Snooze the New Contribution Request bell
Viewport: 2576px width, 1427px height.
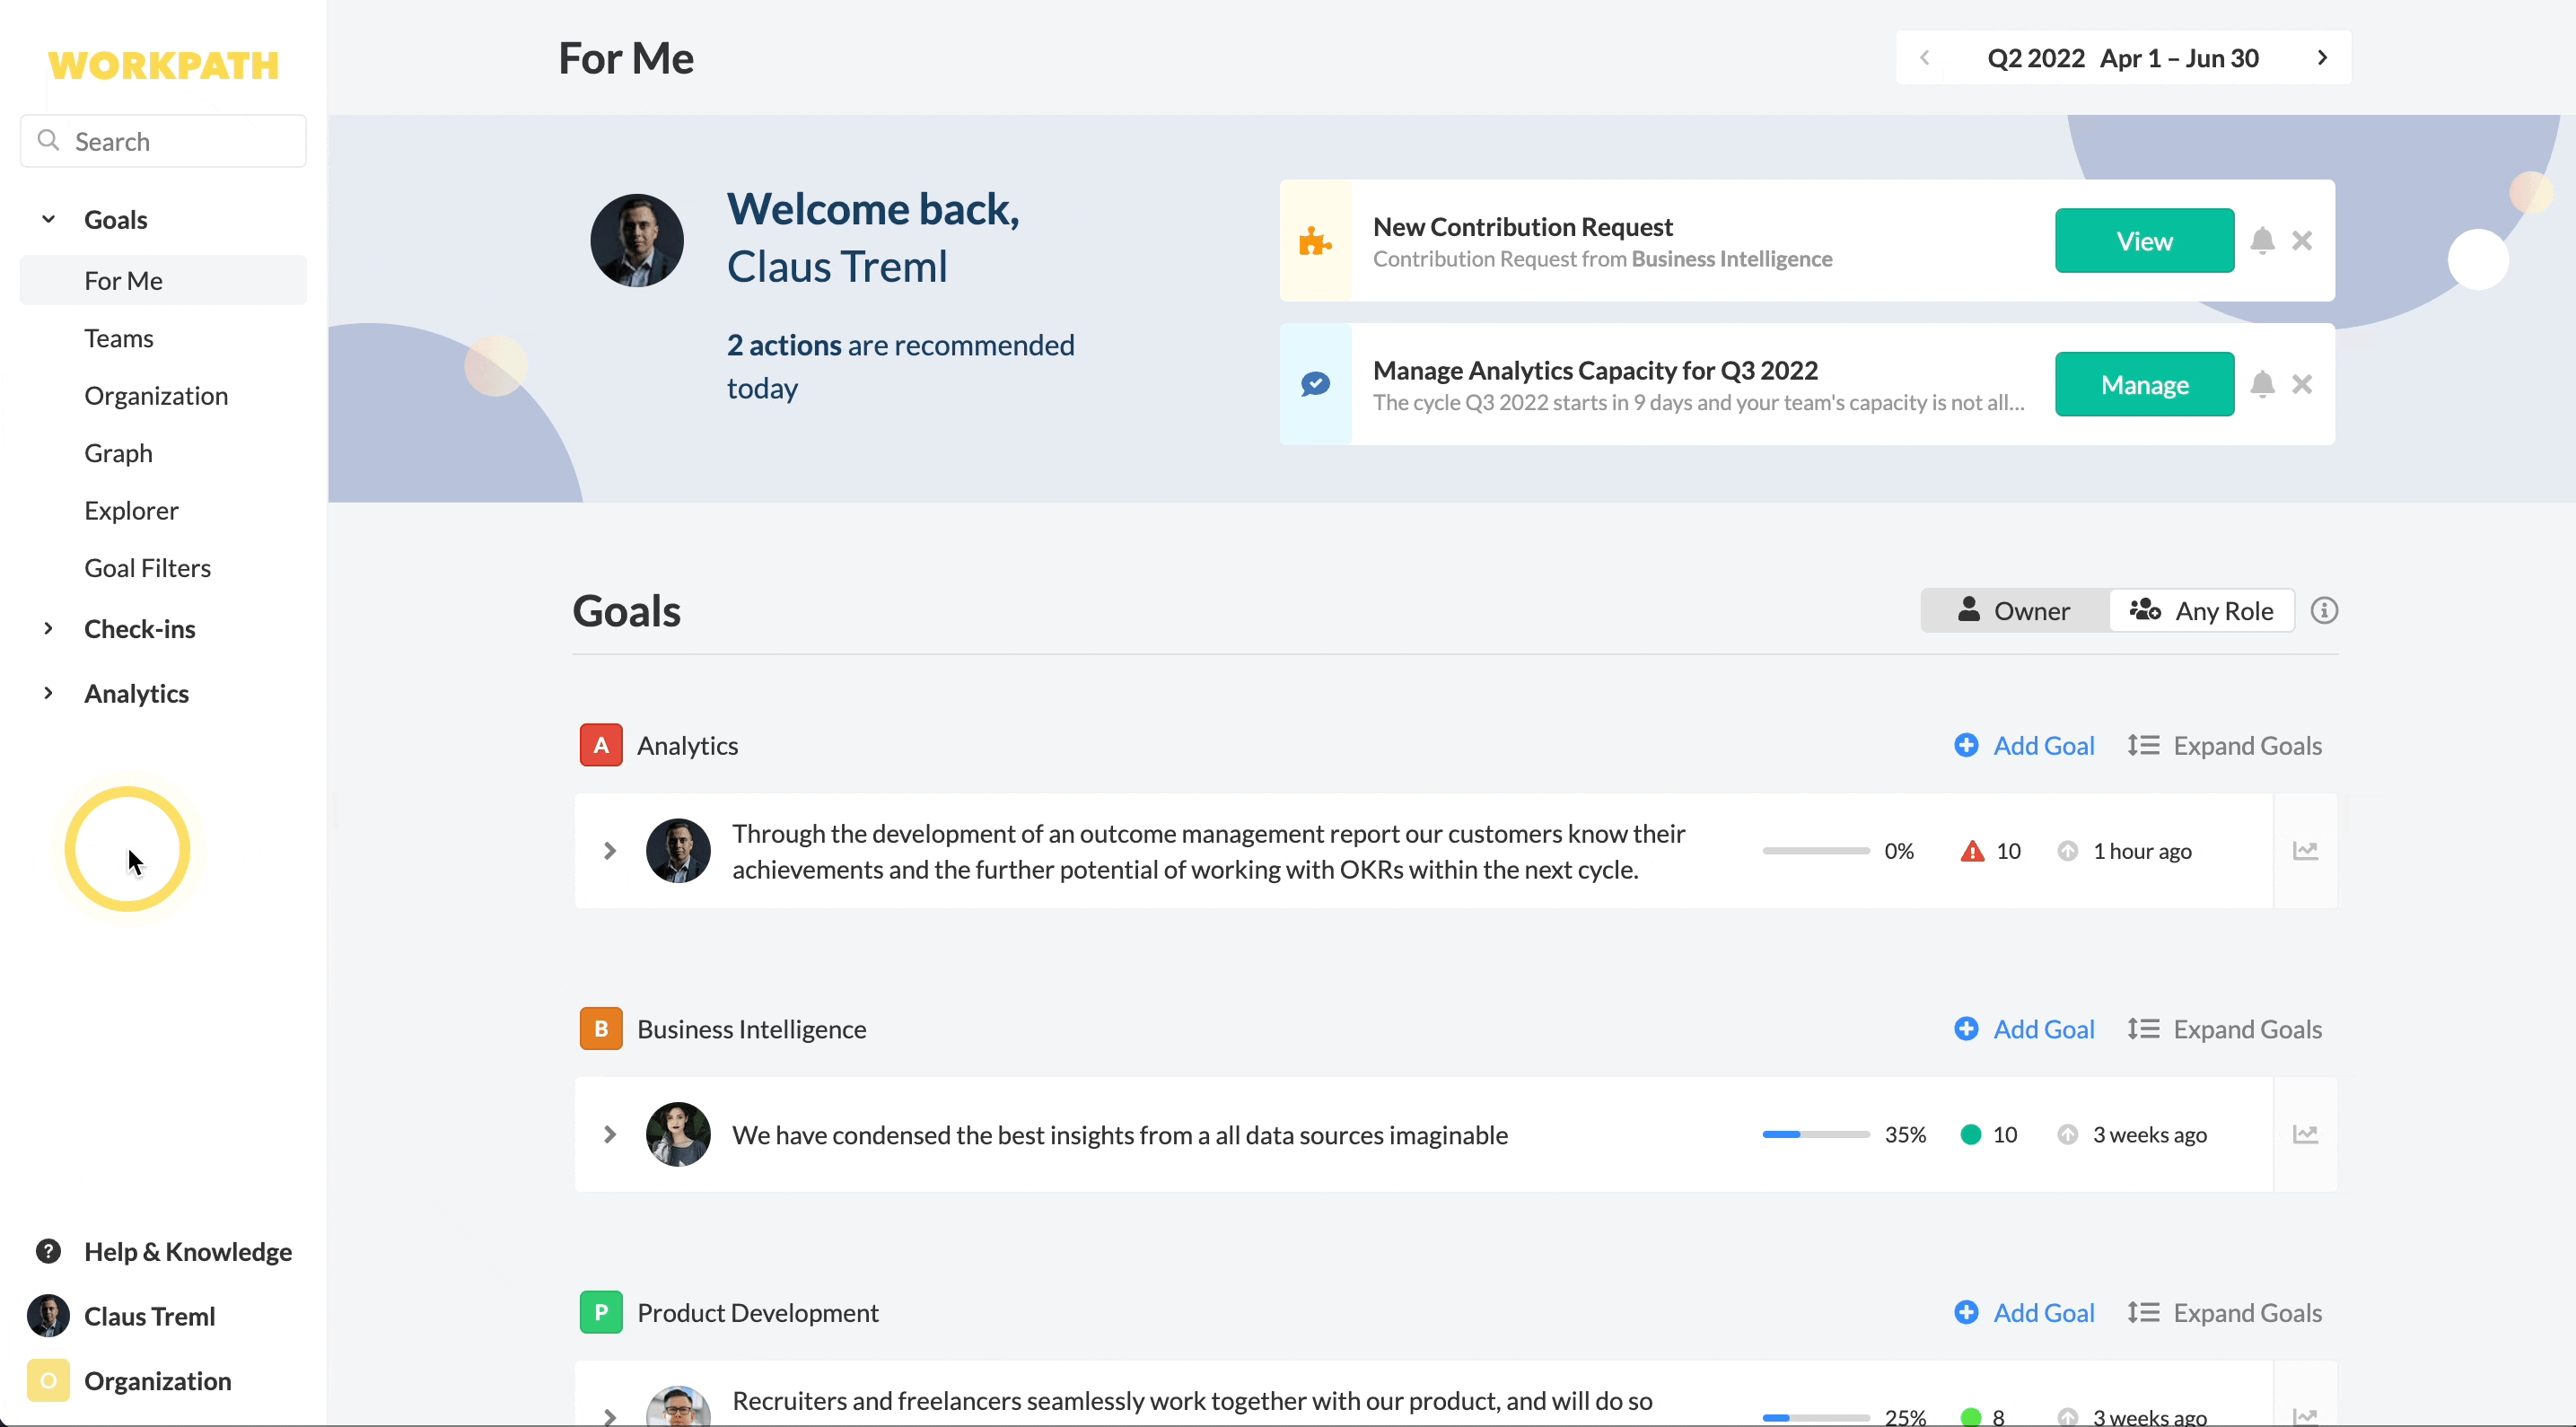pyautogui.click(x=2262, y=241)
